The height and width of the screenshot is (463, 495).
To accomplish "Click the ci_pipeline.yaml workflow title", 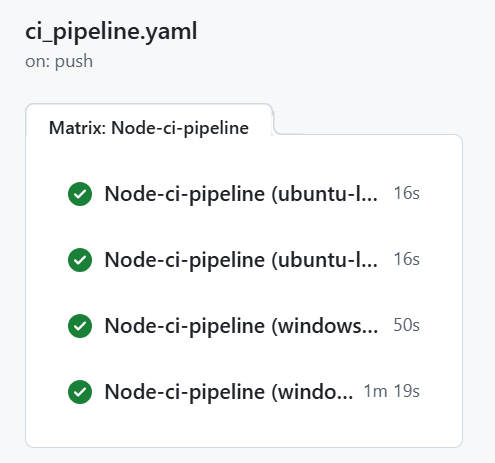I will tap(111, 32).
